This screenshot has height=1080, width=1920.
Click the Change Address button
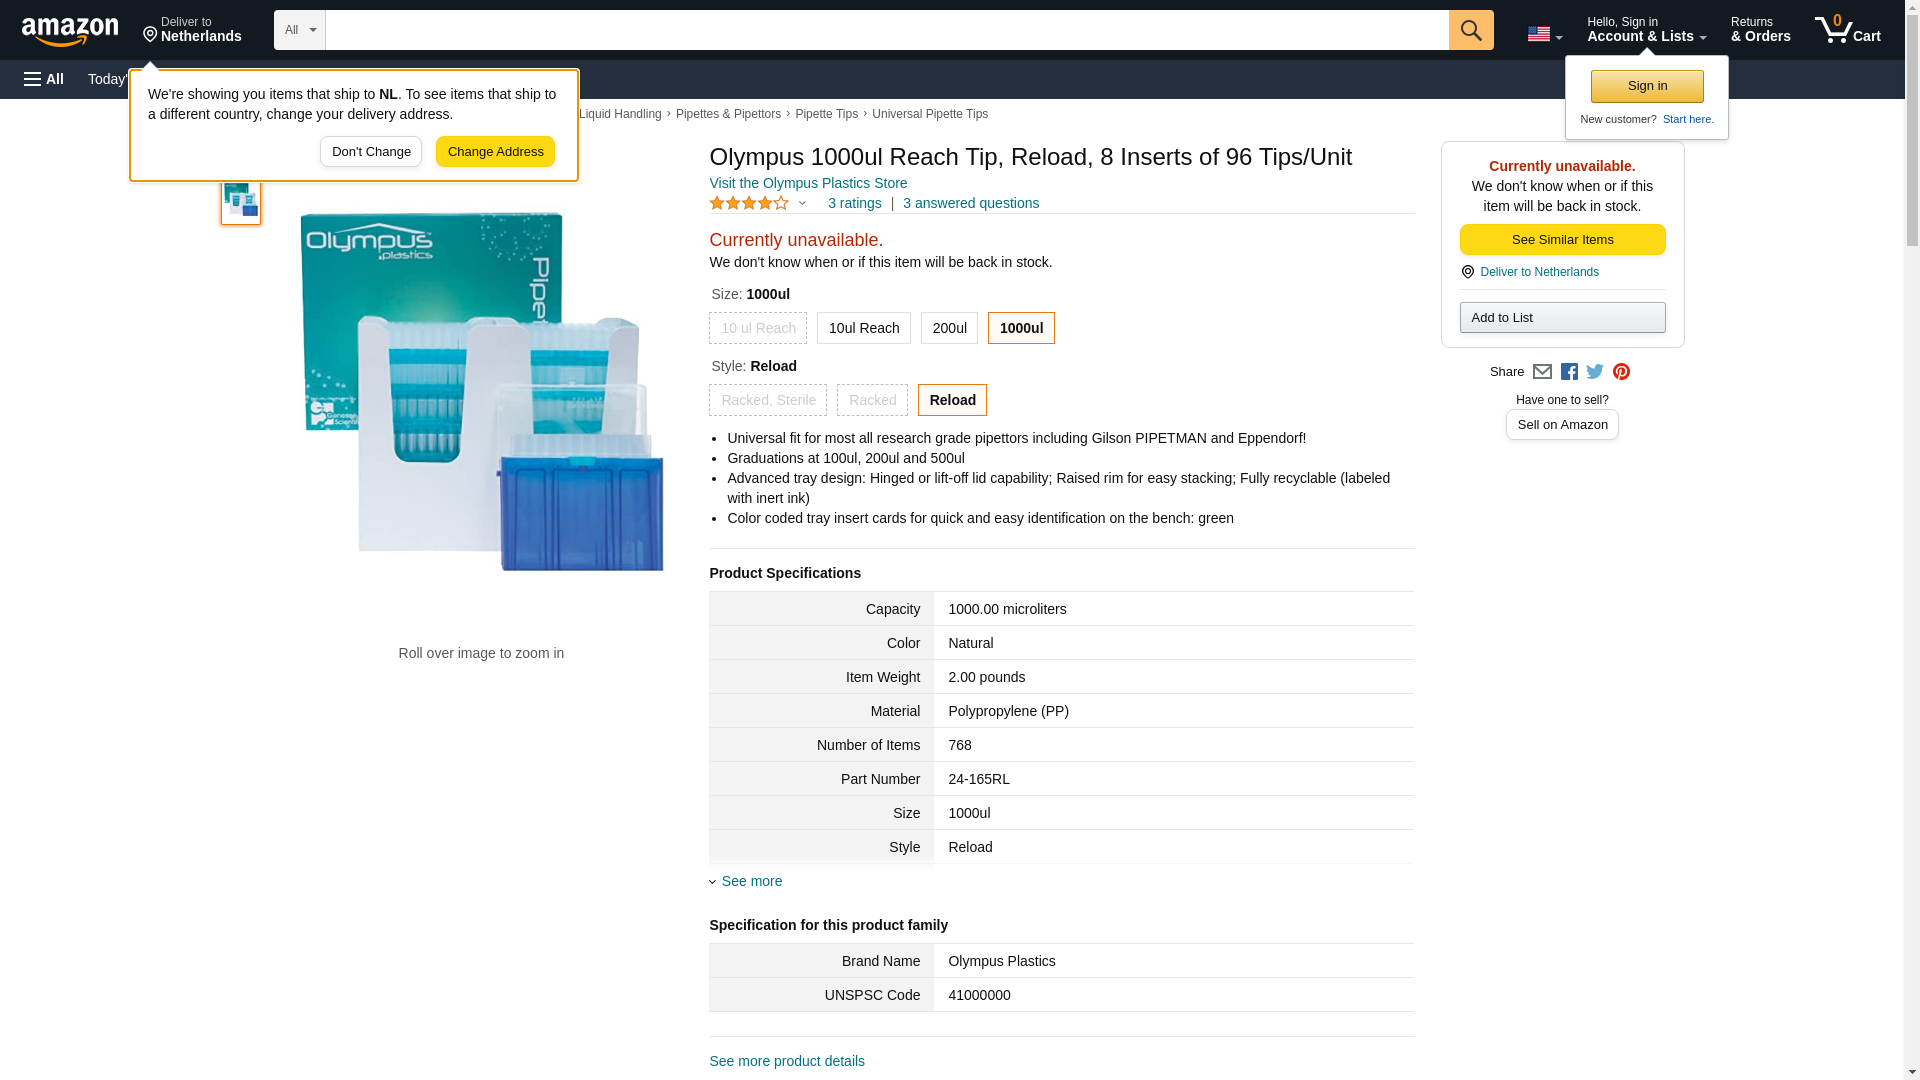495,152
